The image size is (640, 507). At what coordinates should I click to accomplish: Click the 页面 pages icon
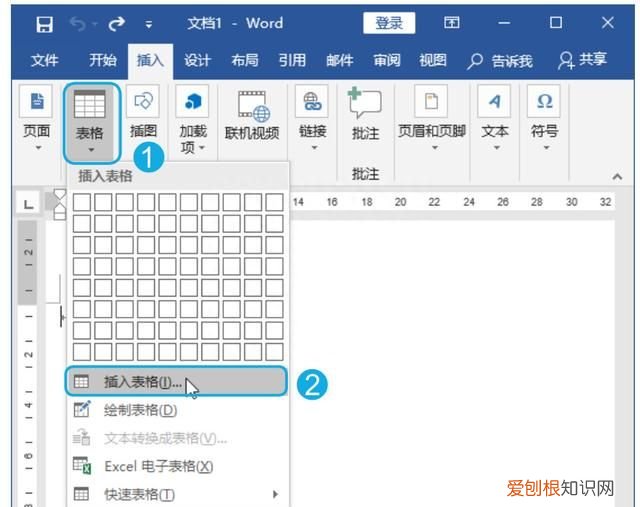(x=36, y=101)
